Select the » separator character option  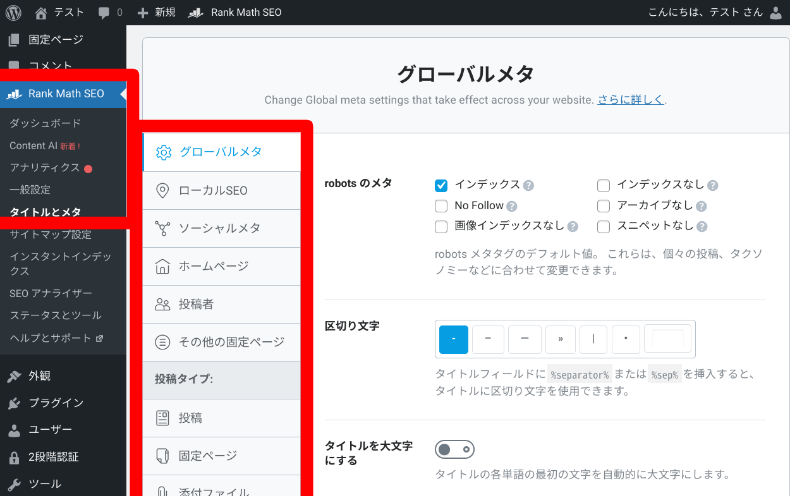tap(560, 340)
